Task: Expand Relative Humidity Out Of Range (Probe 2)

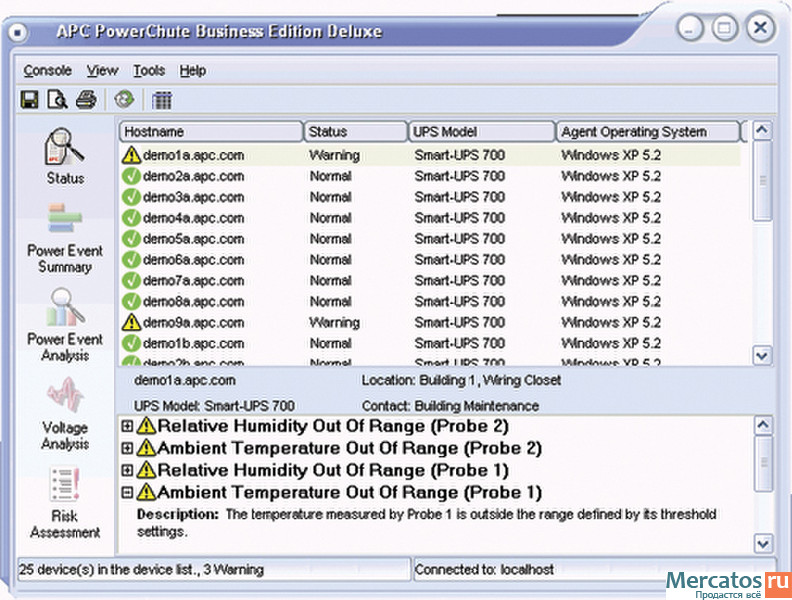Action: pos(127,426)
